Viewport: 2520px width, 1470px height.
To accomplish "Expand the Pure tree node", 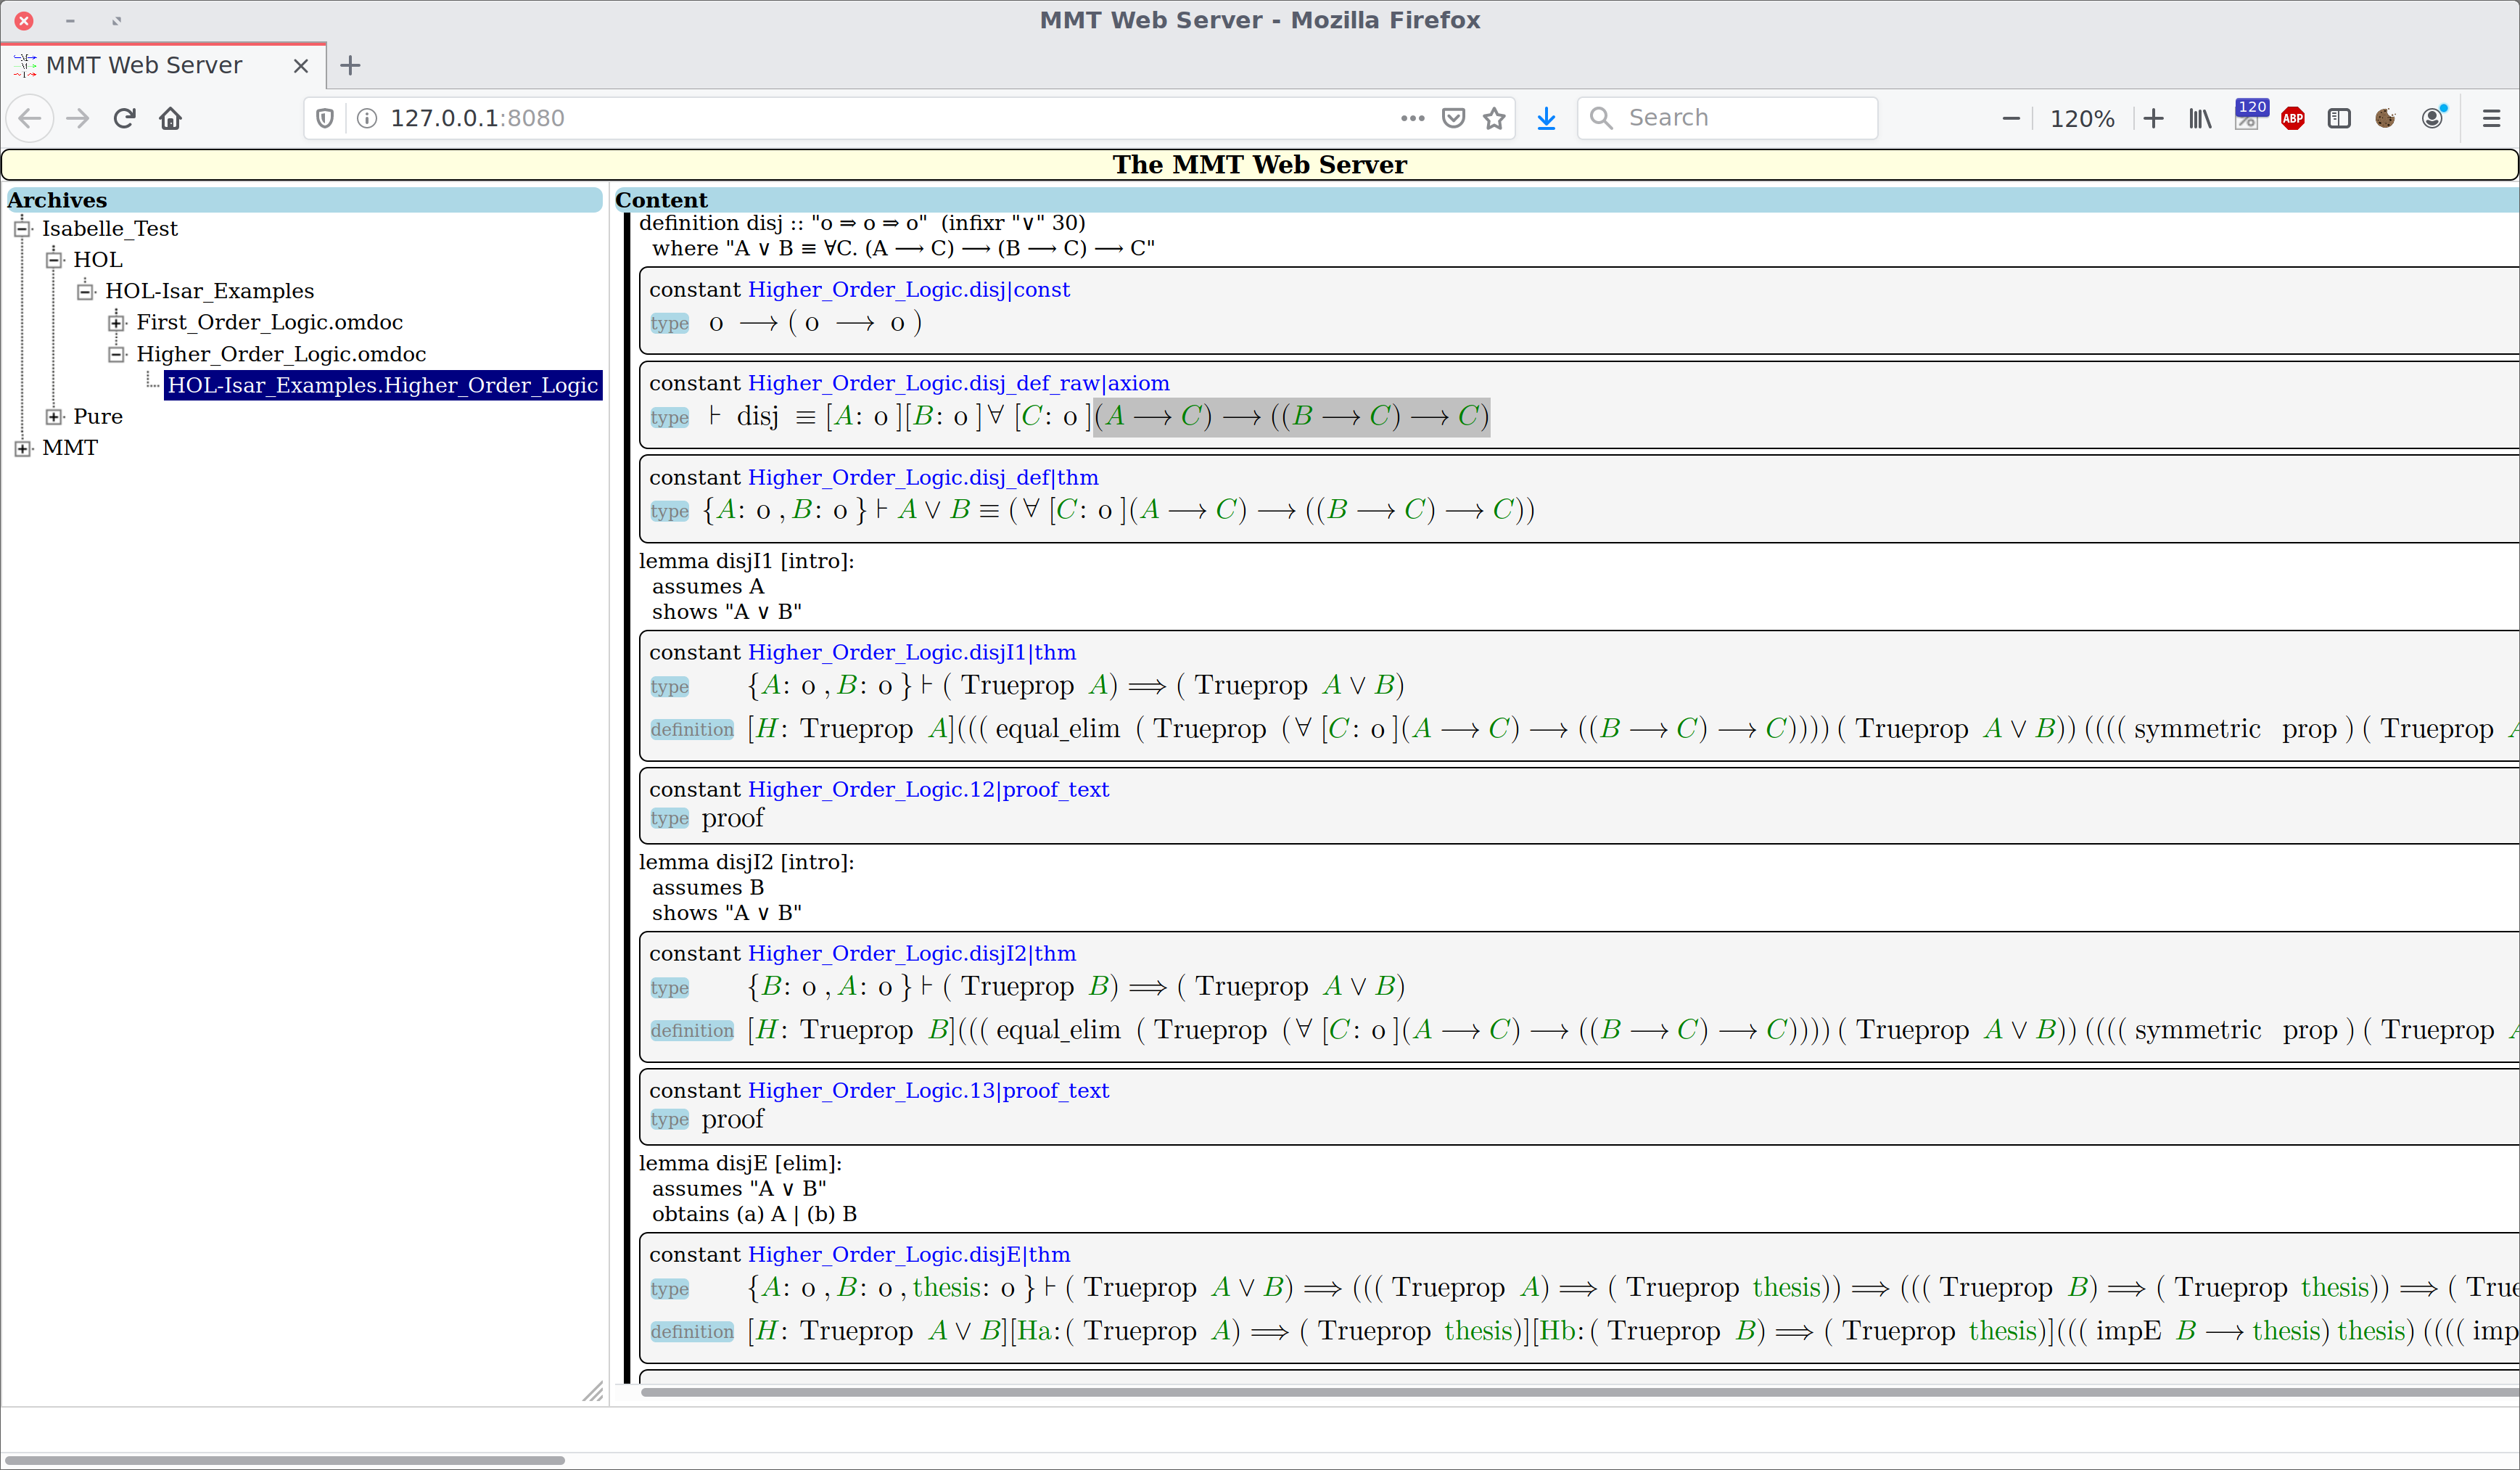I will (x=54, y=416).
